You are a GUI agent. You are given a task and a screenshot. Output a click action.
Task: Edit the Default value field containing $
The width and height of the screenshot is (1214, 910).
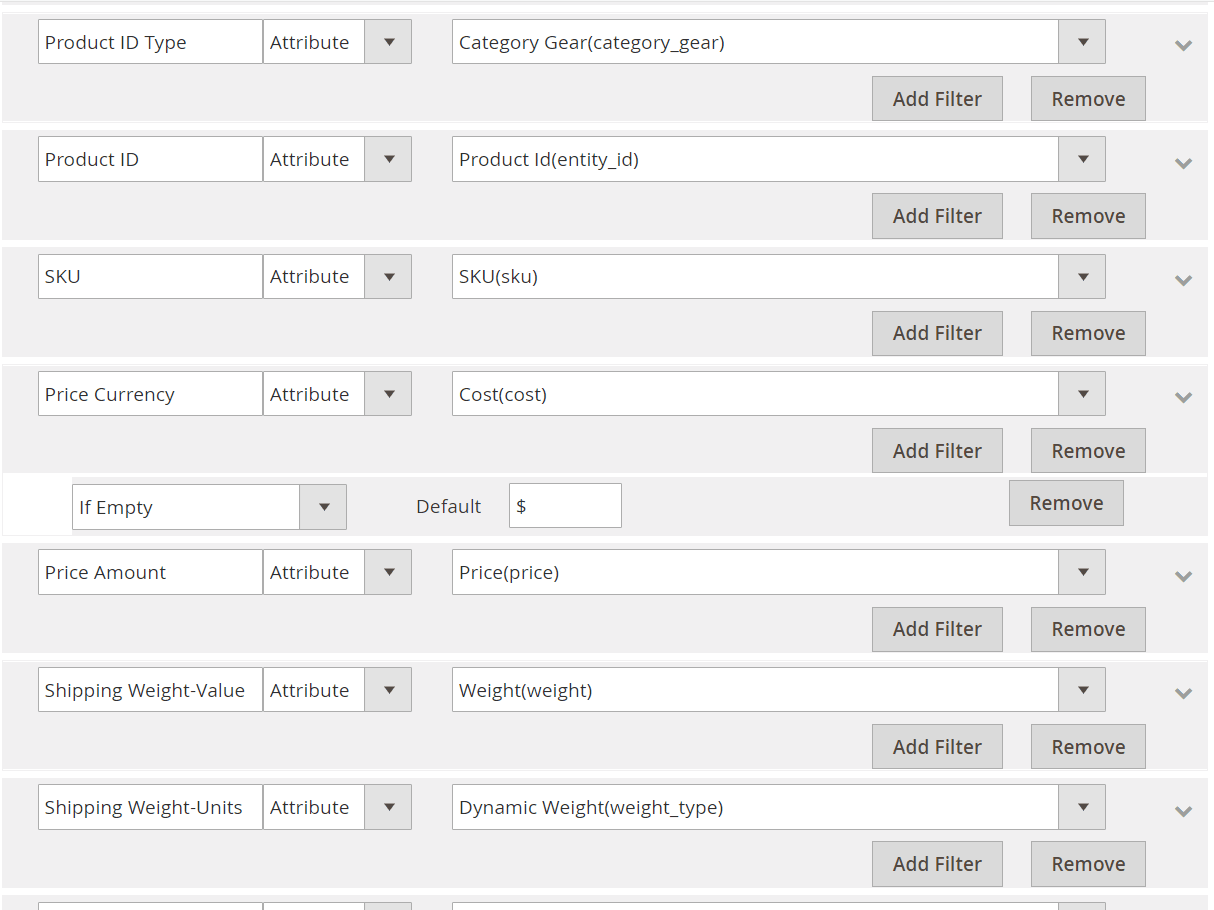[565, 506]
